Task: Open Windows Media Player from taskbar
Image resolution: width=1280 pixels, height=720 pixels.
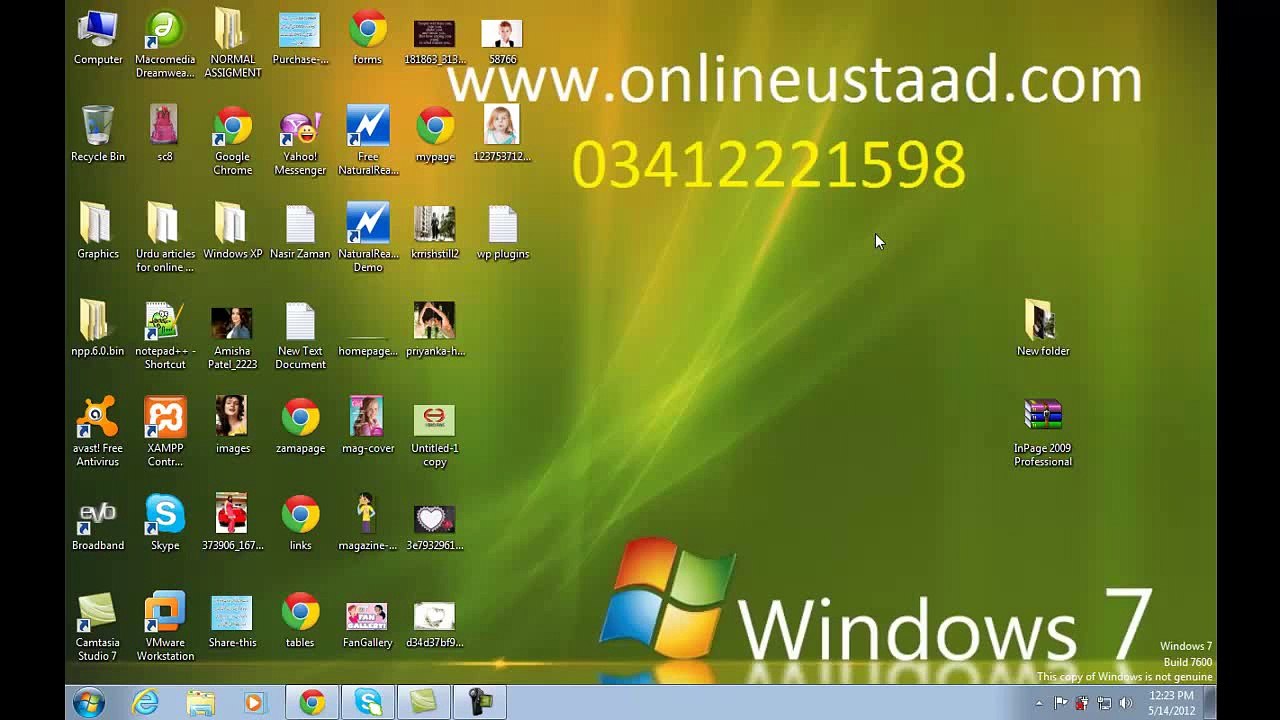Action: click(x=255, y=703)
